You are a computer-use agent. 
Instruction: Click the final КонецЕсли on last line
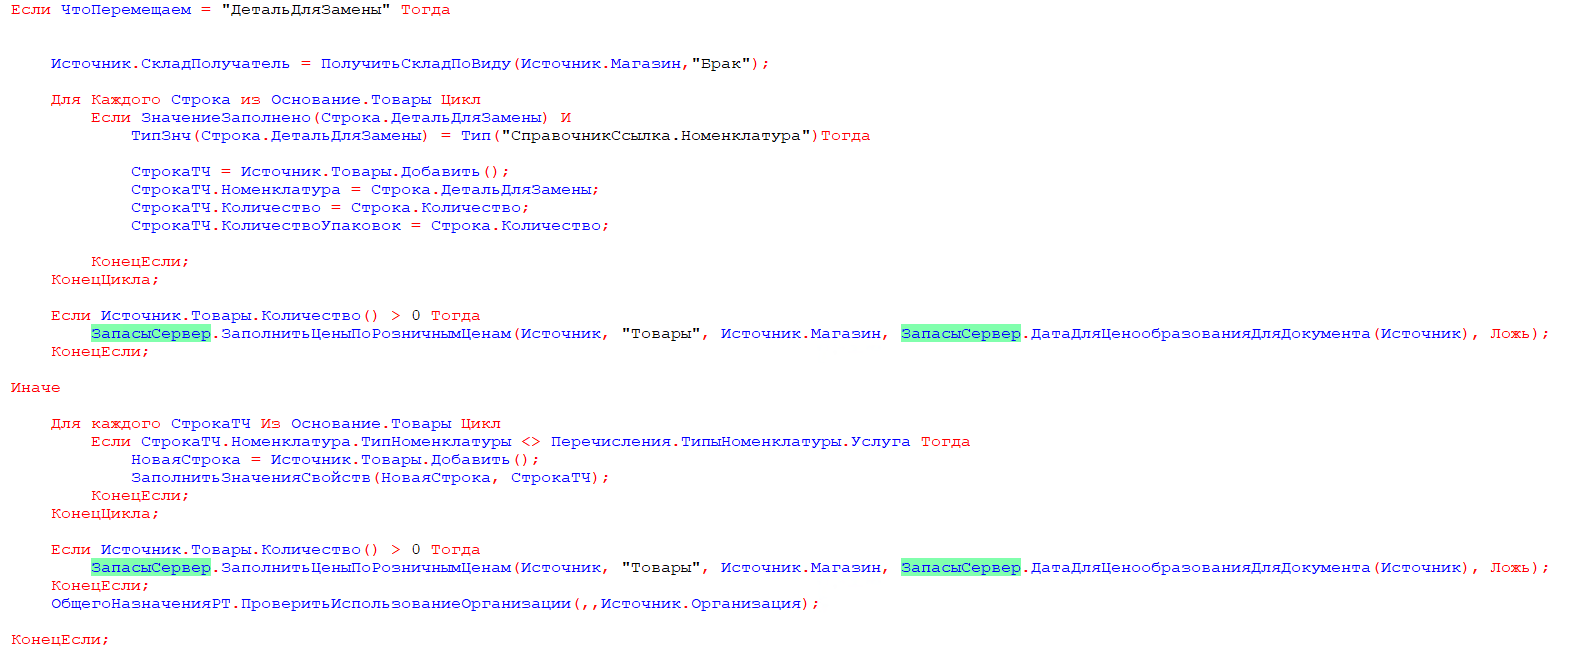(x=58, y=640)
